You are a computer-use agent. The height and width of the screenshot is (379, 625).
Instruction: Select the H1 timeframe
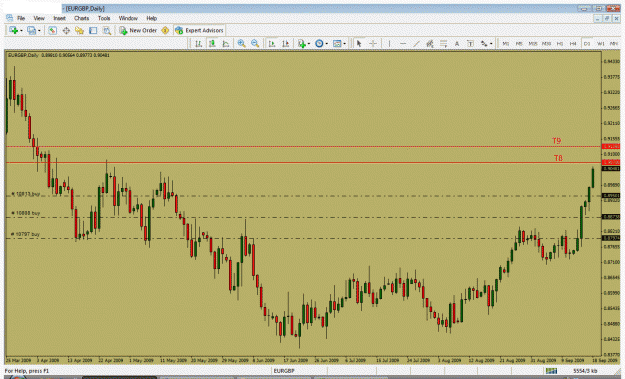pos(560,43)
